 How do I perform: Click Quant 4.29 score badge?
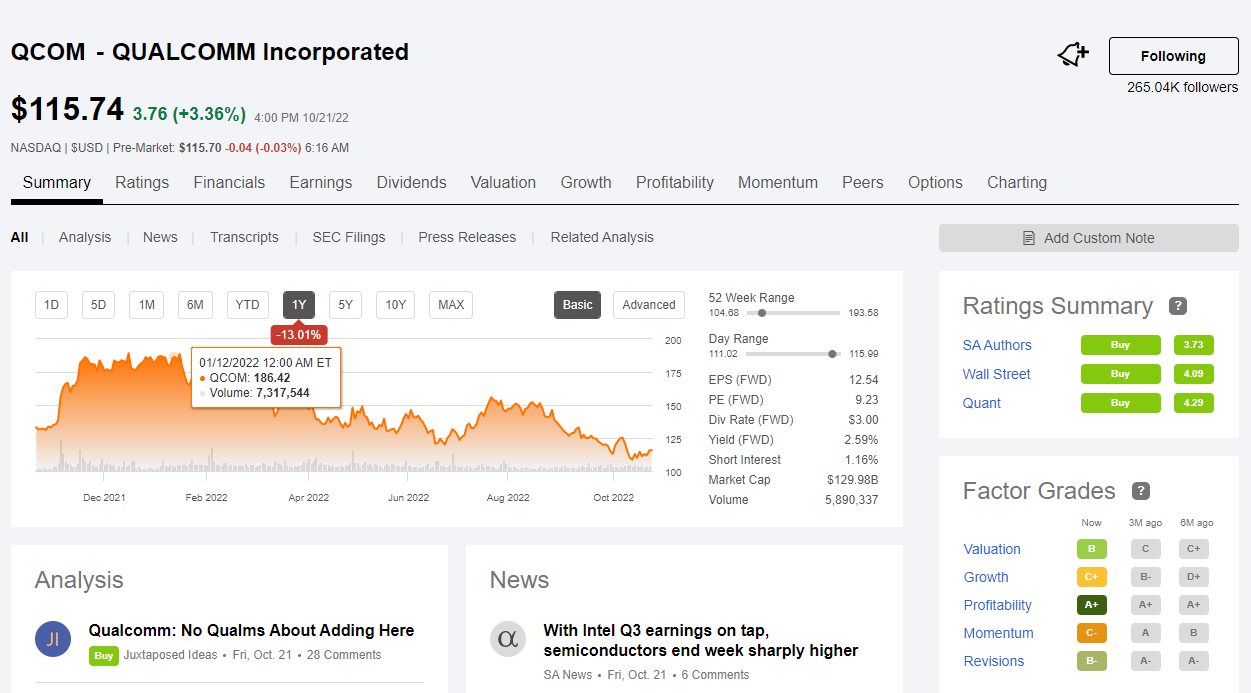pos(1193,403)
